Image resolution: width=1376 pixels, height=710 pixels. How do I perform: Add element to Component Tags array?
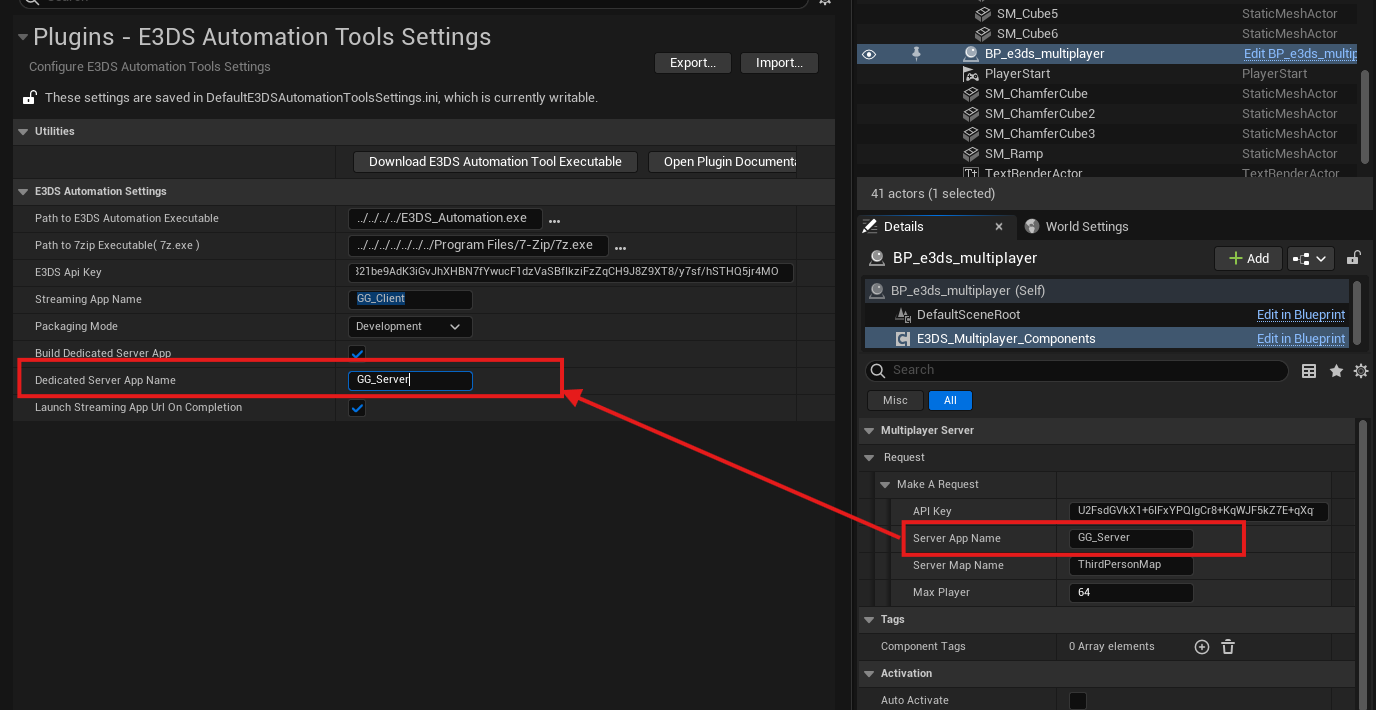point(1202,647)
